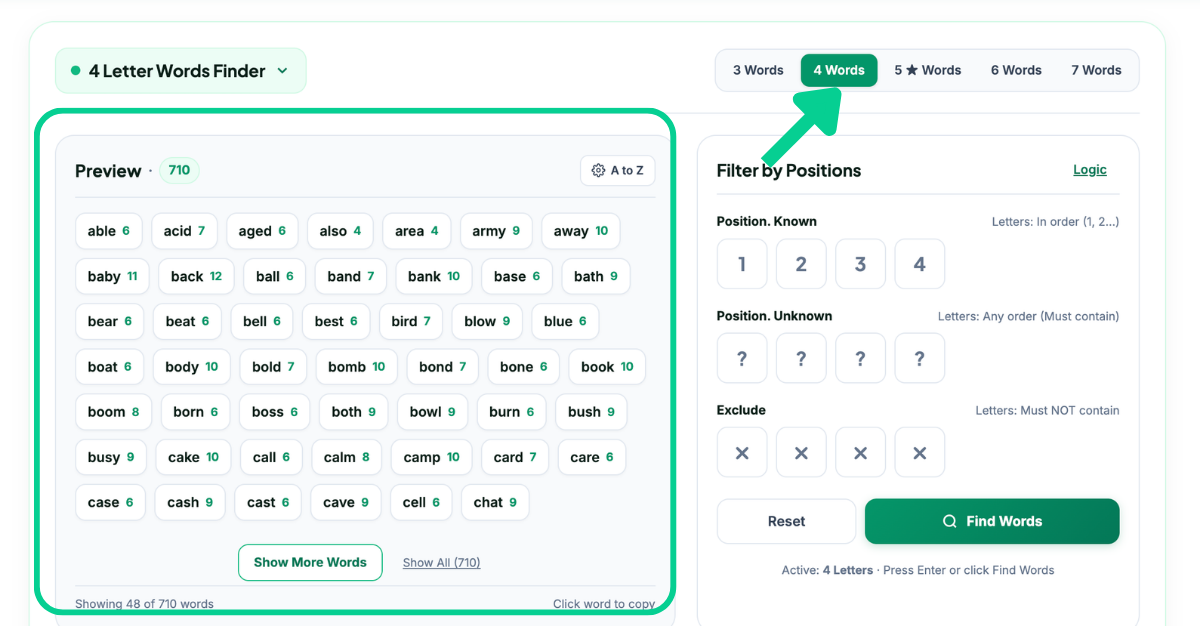This screenshot has width=1200, height=628.
Task: Copy the word "cash"
Action: point(190,502)
